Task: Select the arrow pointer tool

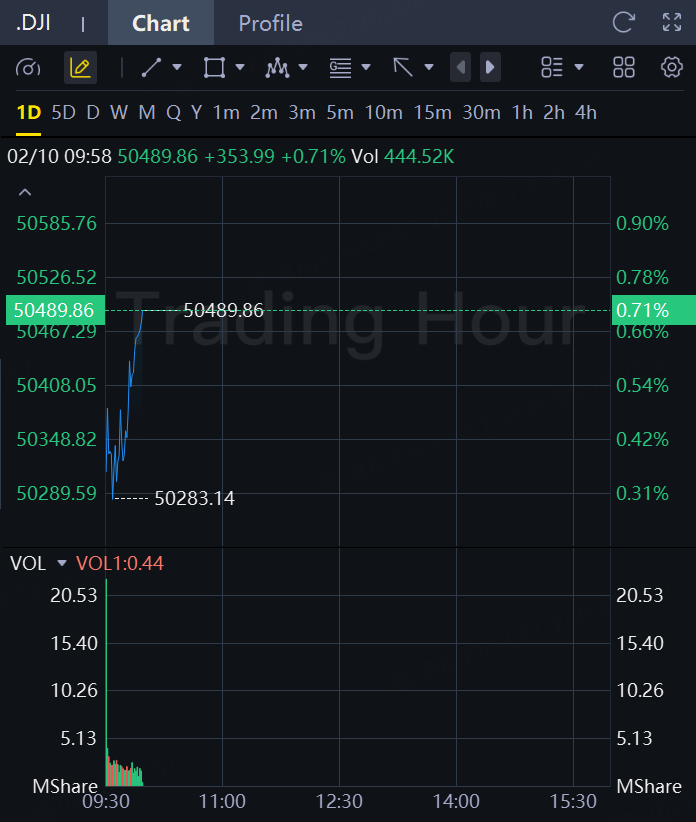Action: click(x=403, y=68)
